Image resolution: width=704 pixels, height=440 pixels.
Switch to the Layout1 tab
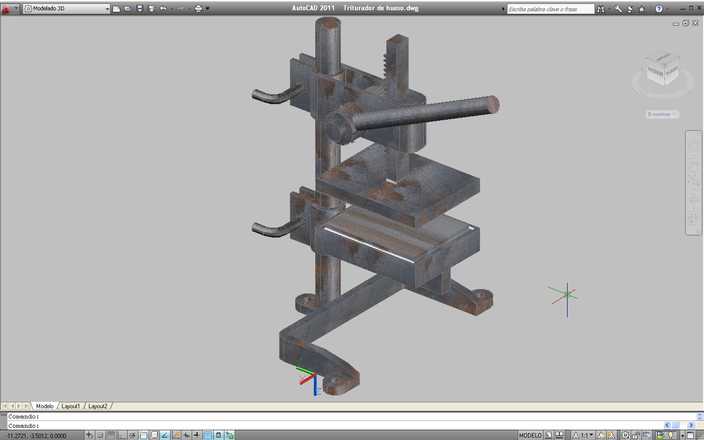pyautogui.click(x=71, y=406)
